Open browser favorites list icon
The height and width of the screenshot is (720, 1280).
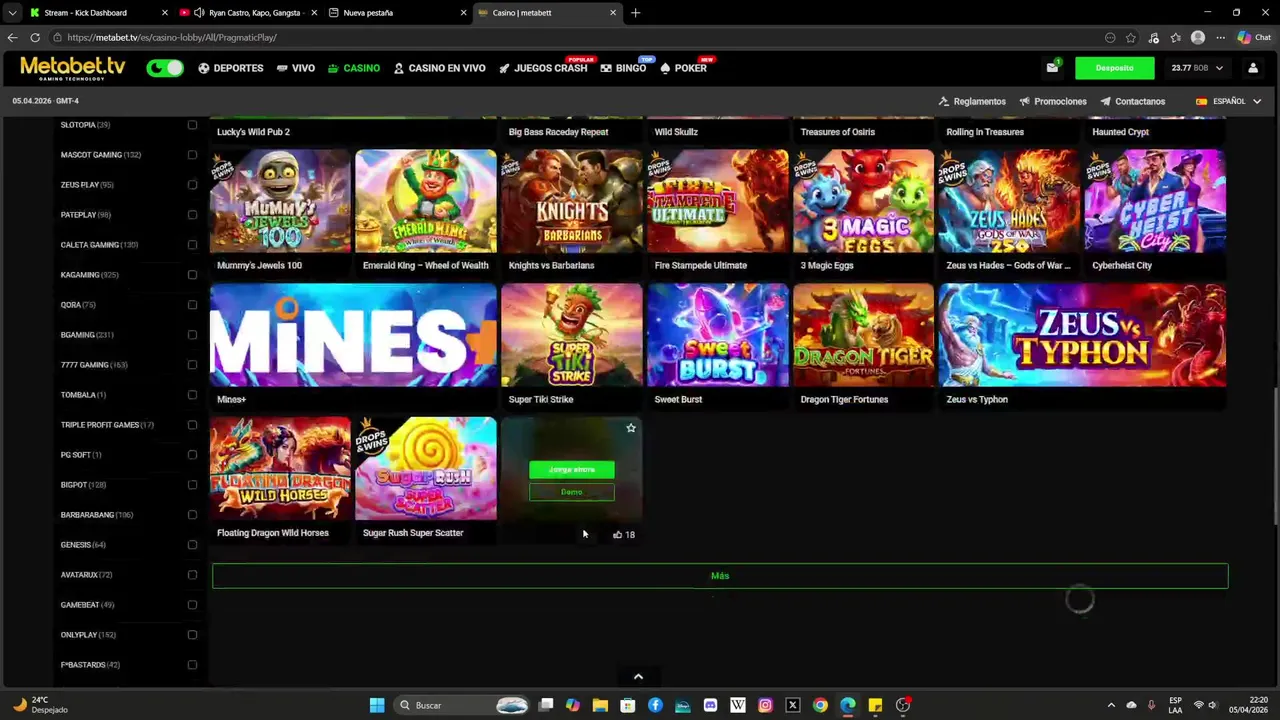[1176, 38]
